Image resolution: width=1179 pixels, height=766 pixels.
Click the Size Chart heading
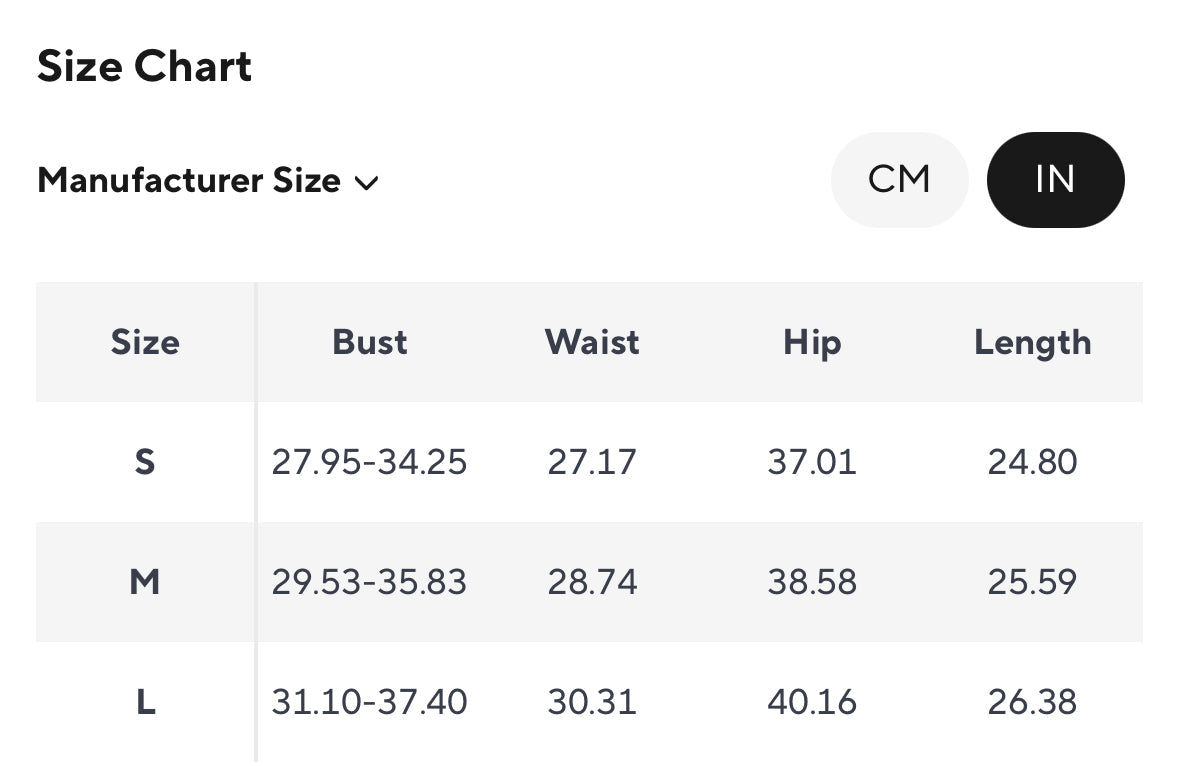click(x=144, y=67)
